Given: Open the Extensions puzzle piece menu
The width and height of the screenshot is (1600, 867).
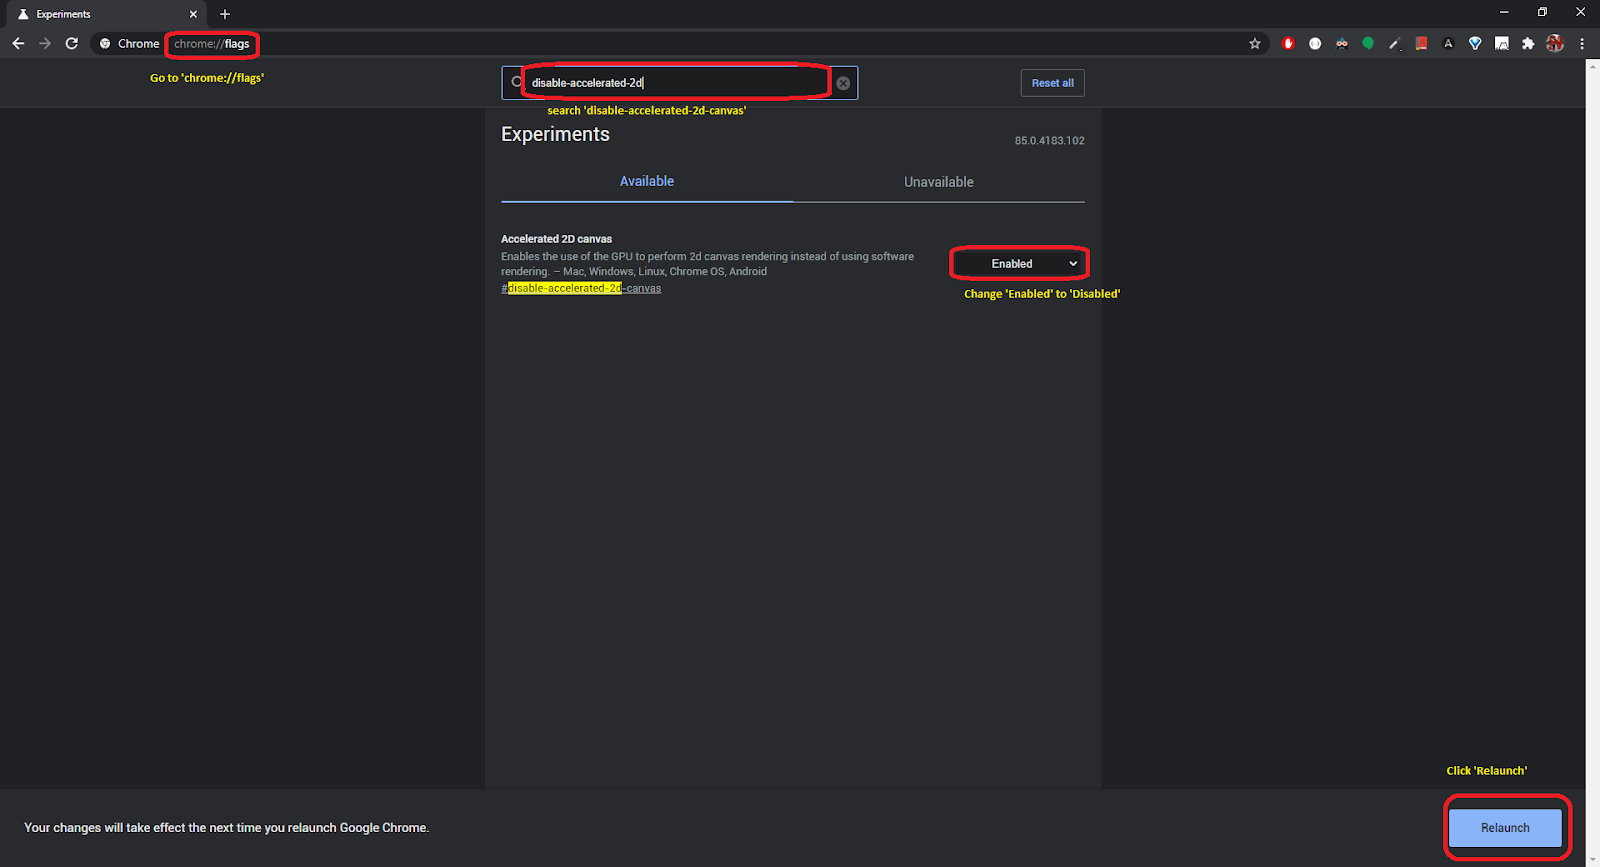Looking at the screenshot, I should [1528, 44].
